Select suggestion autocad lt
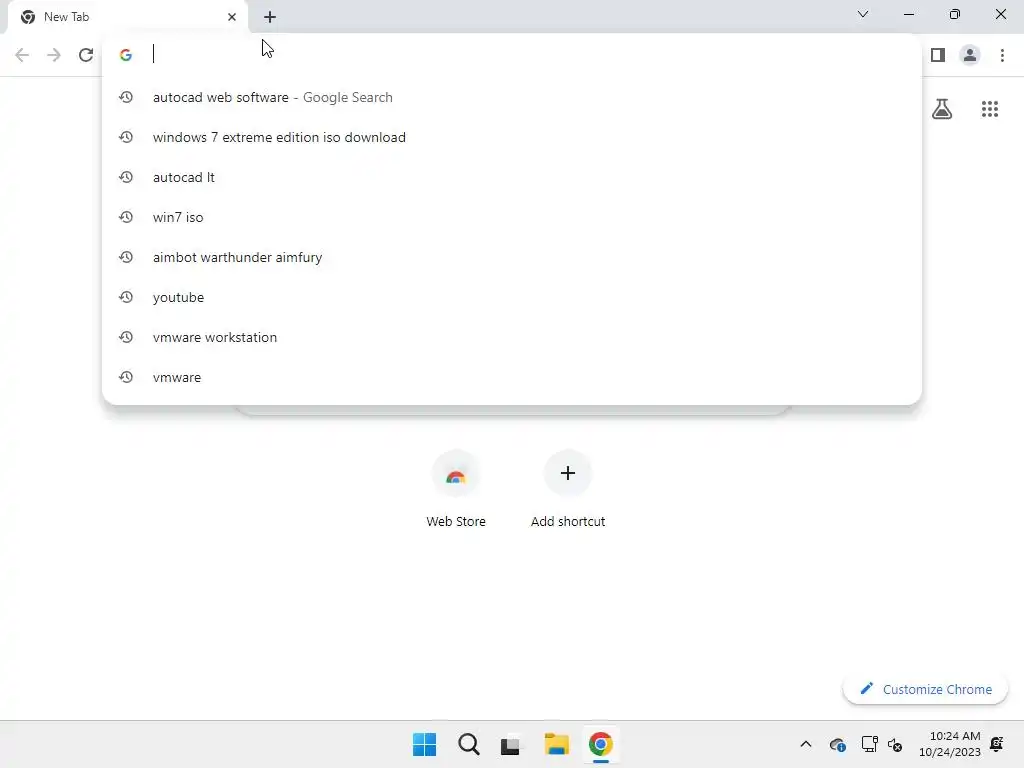Image resolution: width=1024 pixels, height=768 pixels. [512, 177]
